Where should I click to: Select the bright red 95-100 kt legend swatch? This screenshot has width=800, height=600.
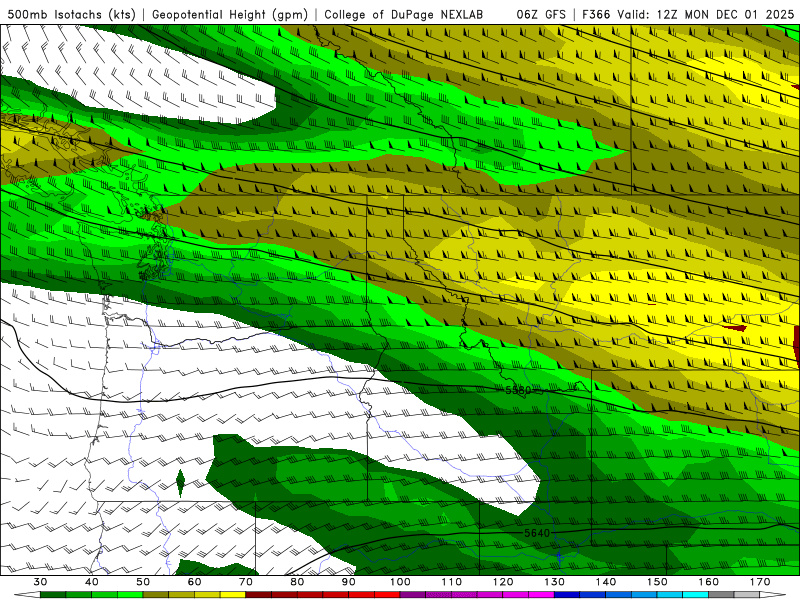(x=387, y=595)
